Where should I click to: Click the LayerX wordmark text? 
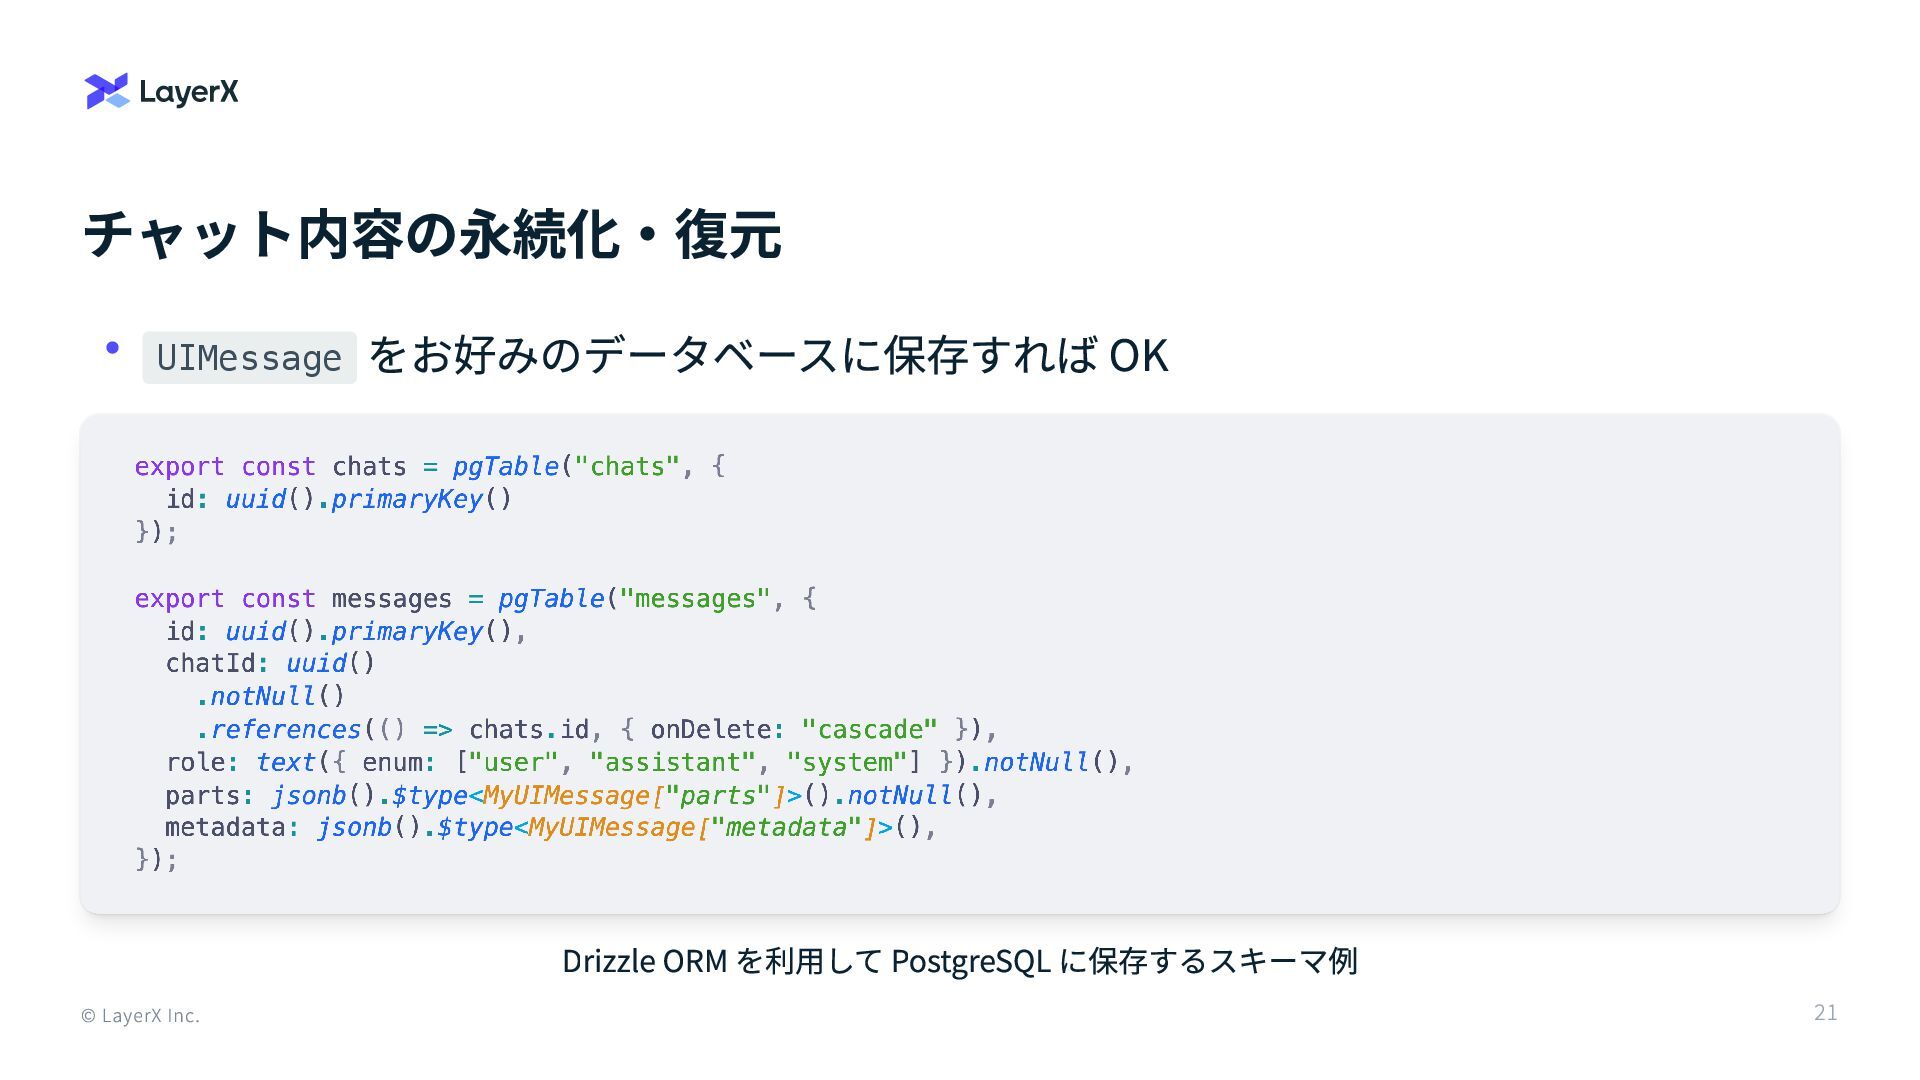click(x=189, y=92)
